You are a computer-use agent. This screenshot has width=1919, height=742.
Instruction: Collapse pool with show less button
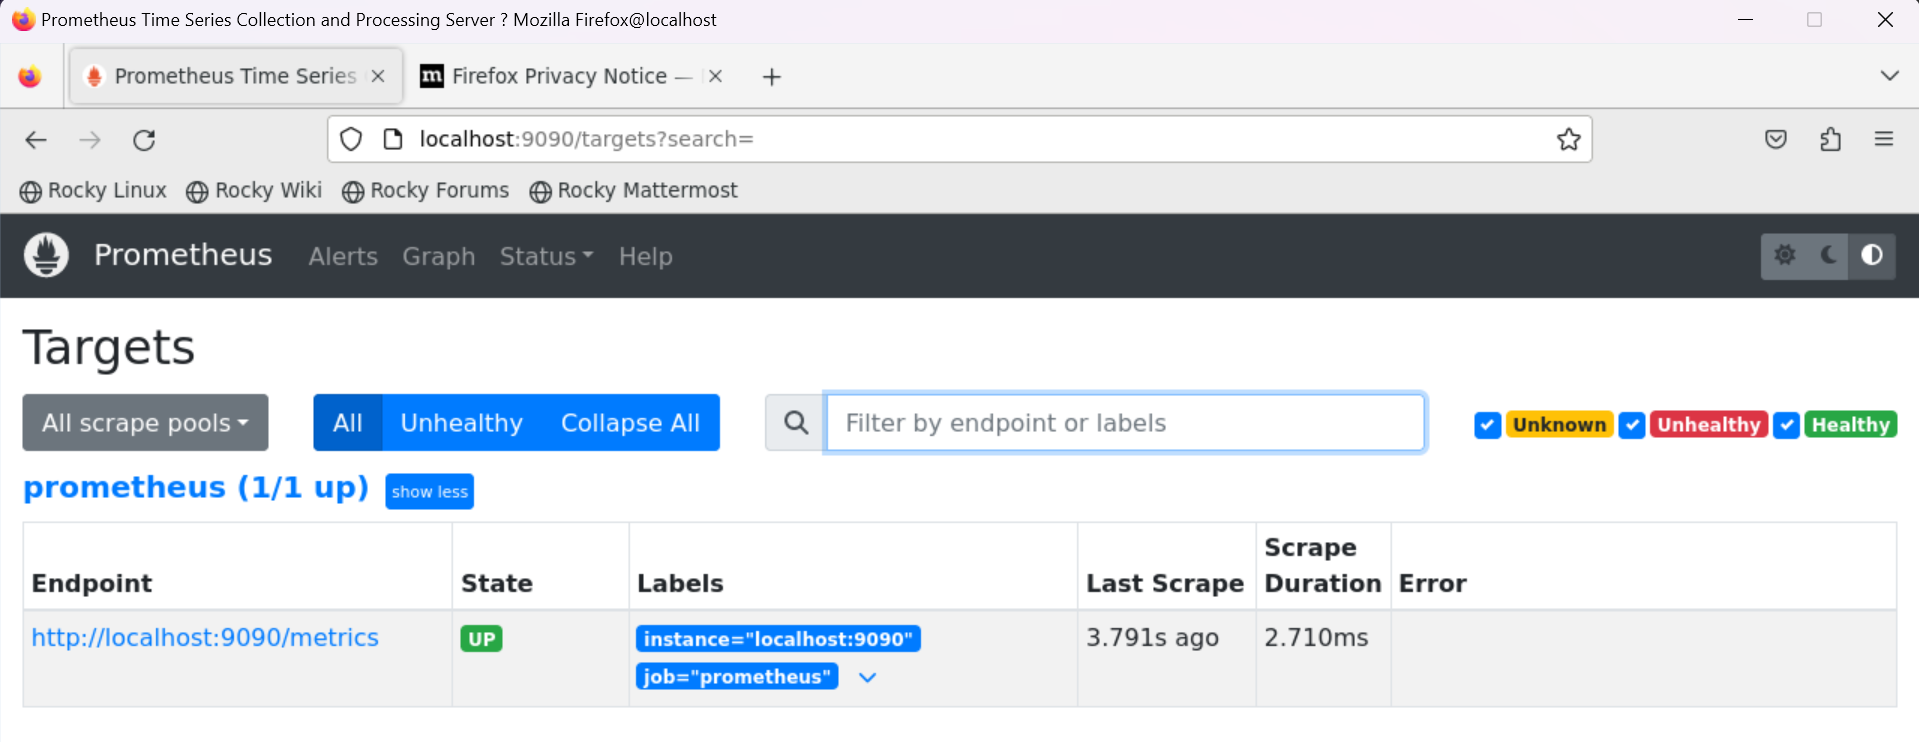[x=429, y=492]
